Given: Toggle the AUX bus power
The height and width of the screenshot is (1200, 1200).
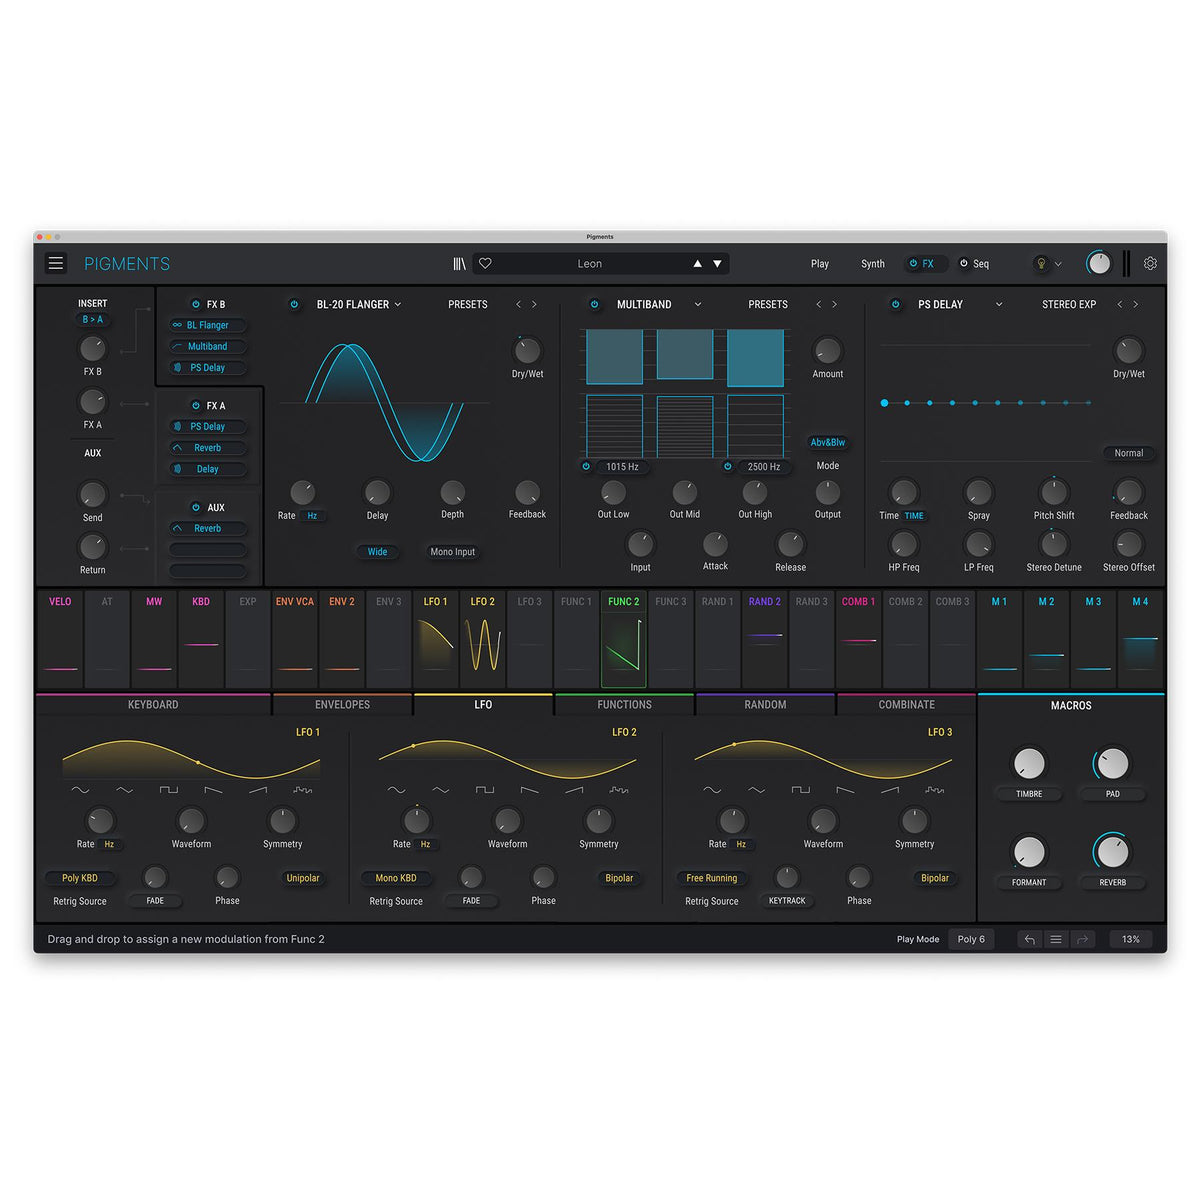Looking at the screenshot, I should [196, 508].
